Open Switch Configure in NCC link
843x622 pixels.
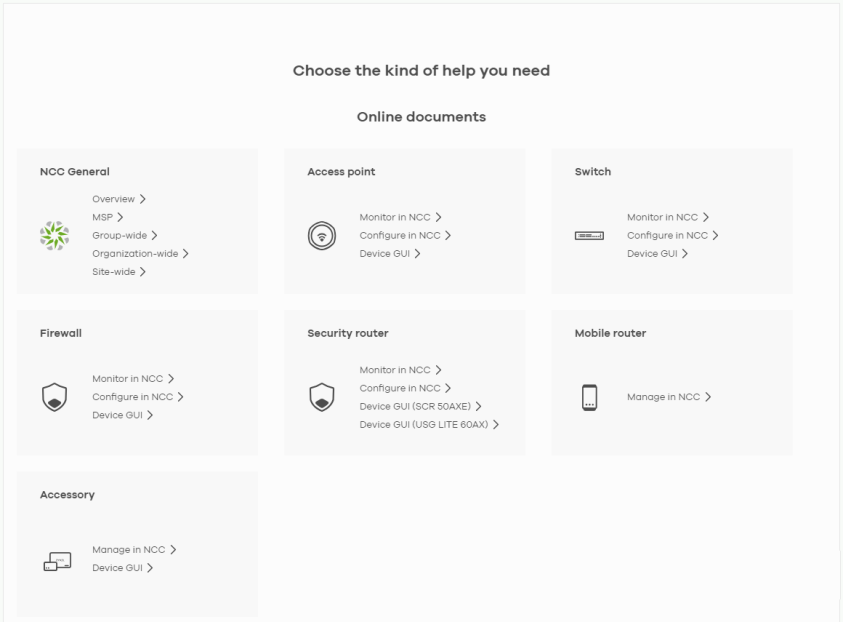point(672,235)
